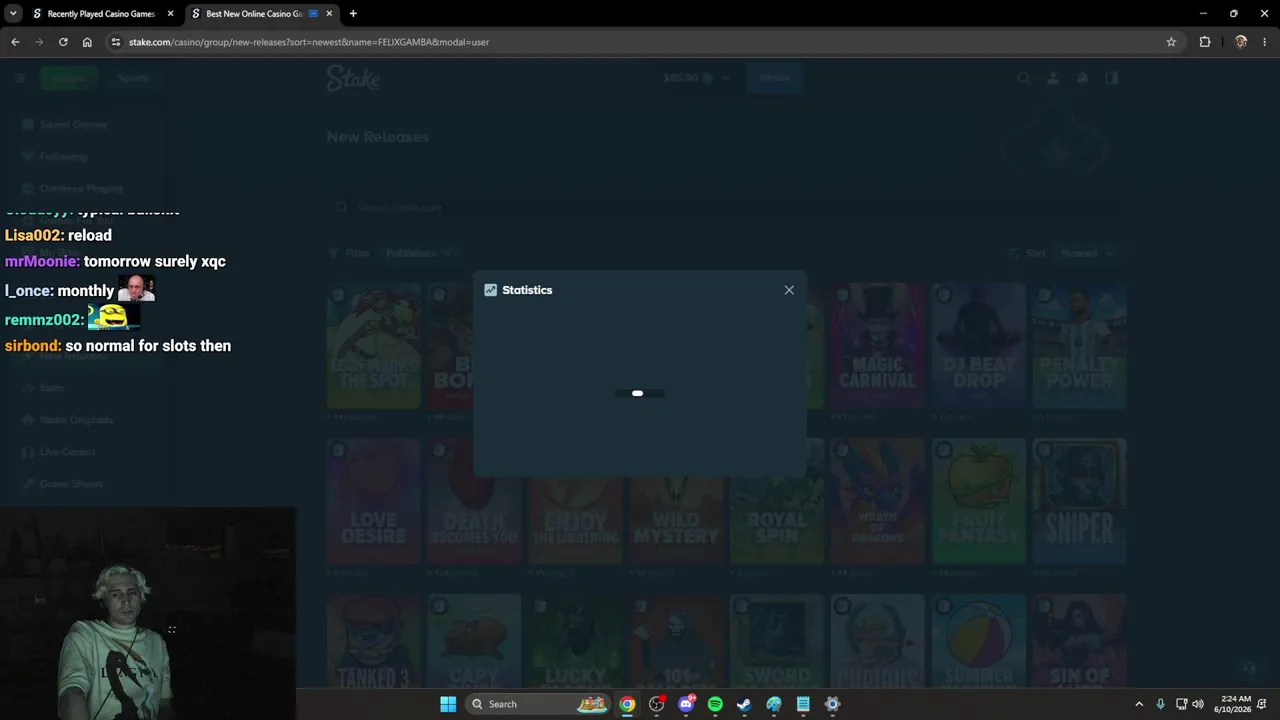Open Stake header search icon
This screenshot has width=1280, height=720.
pos(1023,78)
